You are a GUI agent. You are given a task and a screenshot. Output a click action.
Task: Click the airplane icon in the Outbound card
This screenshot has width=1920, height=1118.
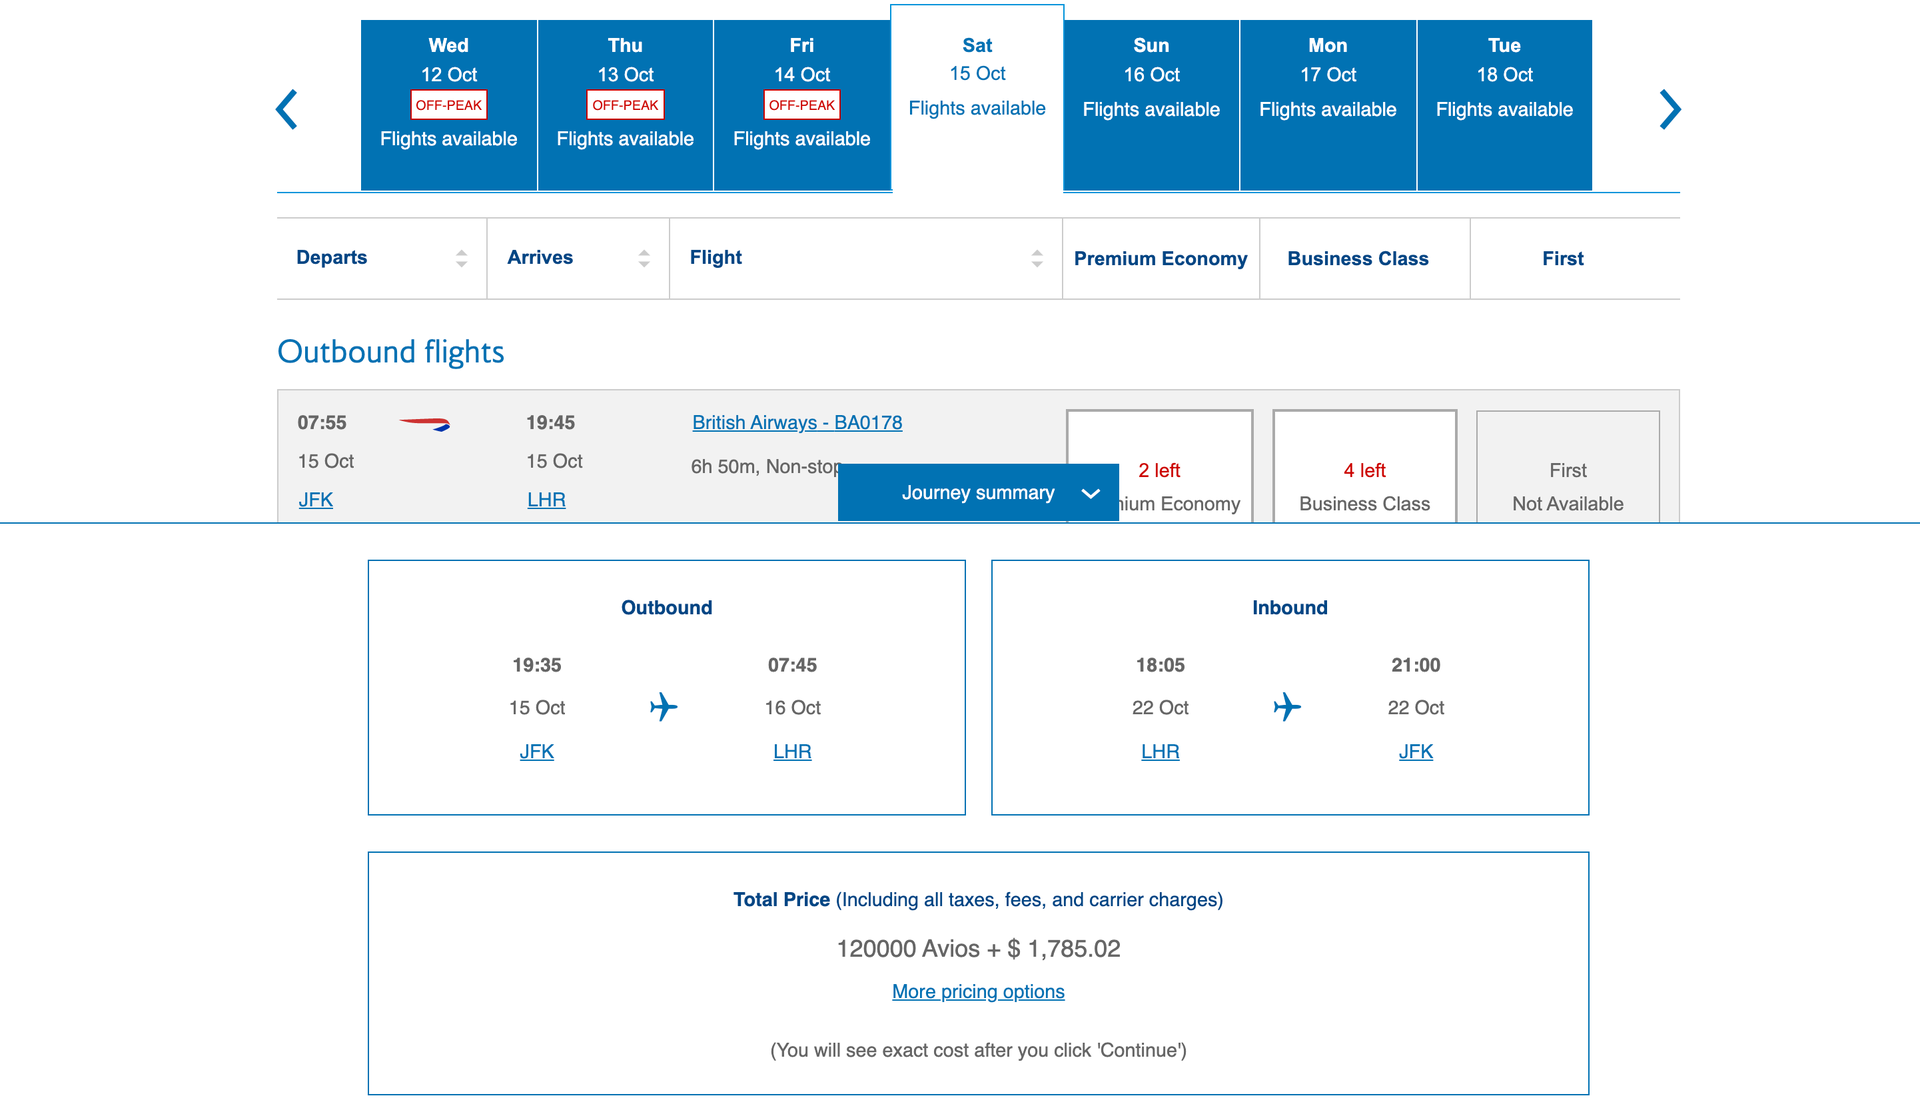pos(665,707)
